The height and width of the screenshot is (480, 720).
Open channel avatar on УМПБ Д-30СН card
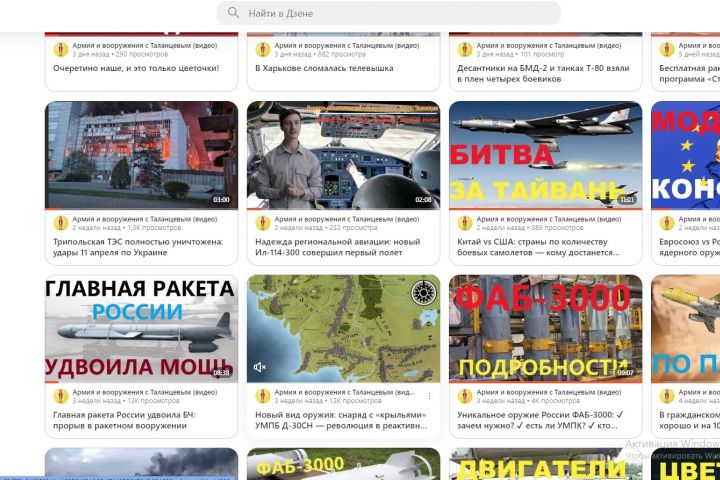[263, 396]
